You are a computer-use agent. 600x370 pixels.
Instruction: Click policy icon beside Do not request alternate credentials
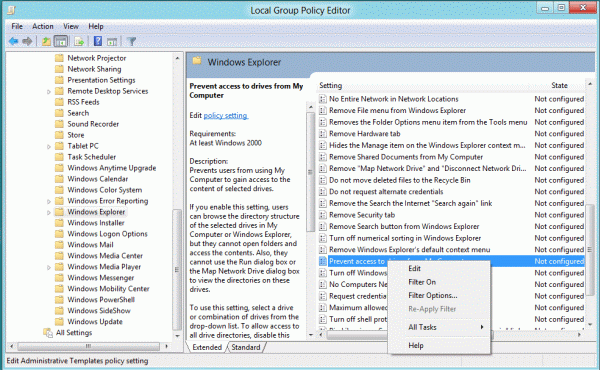pyautogui.click(x=323, y=192)
